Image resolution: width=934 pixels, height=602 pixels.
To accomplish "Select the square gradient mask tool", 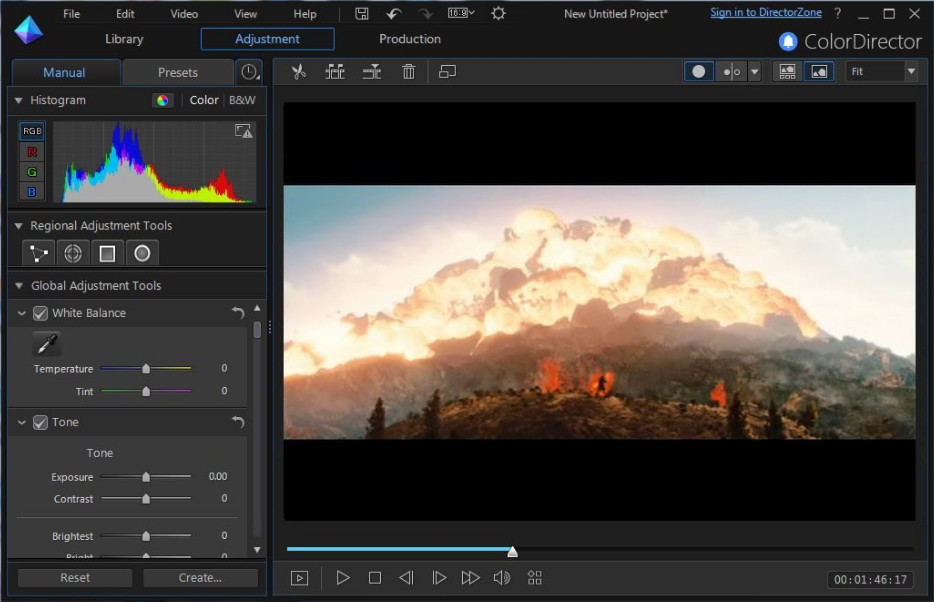I will 107,254.
